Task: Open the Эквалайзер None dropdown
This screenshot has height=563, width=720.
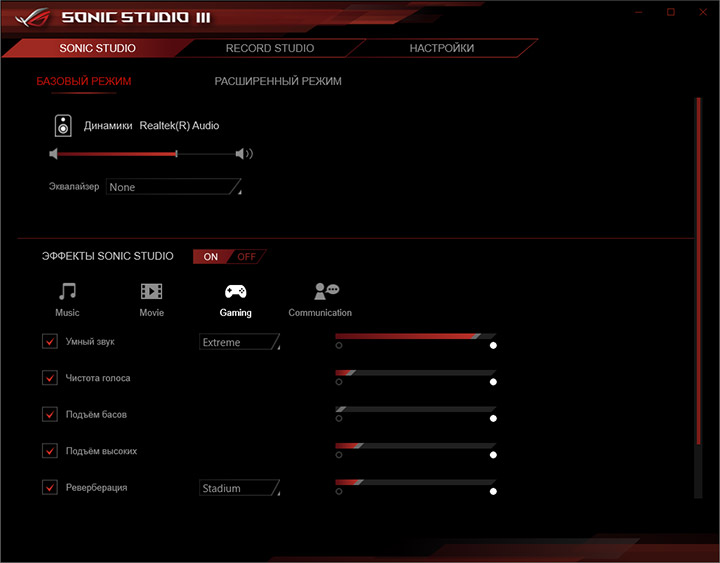Action: (174, 187)
